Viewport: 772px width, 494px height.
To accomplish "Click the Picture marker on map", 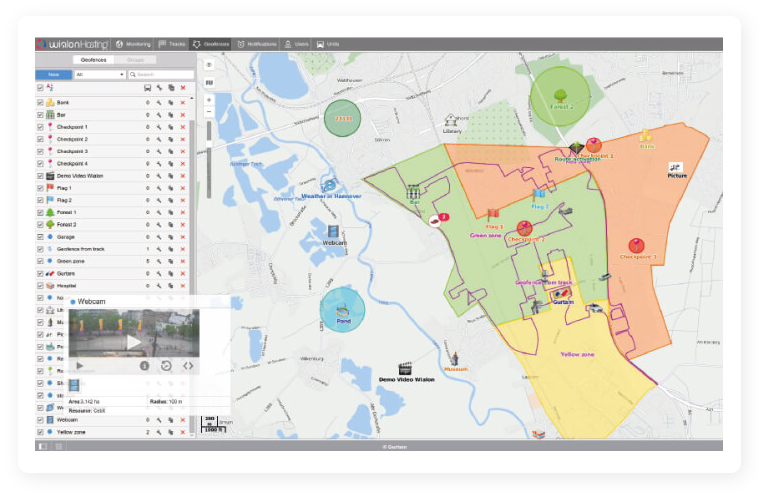I will coord(676,167).
